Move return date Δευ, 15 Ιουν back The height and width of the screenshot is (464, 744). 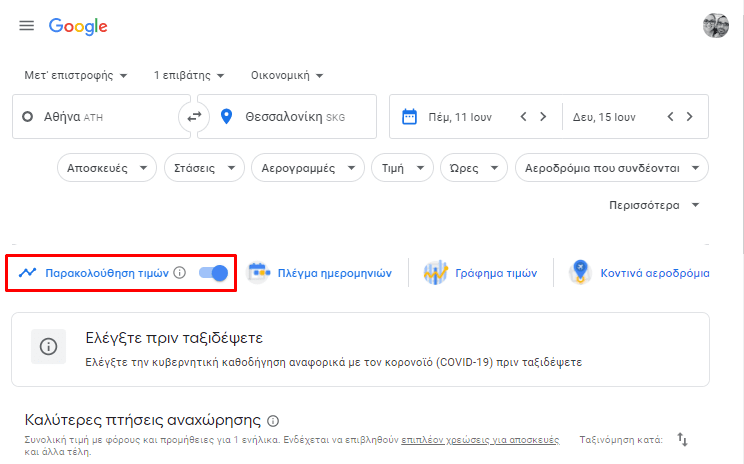coord(670,117)
